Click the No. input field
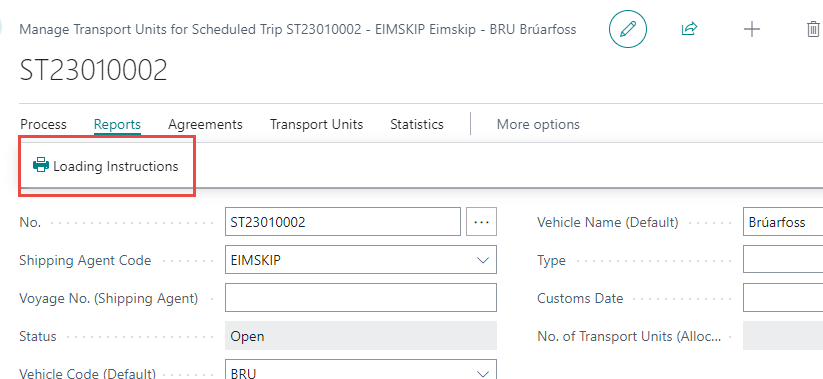823x379 pixels. 343,222
